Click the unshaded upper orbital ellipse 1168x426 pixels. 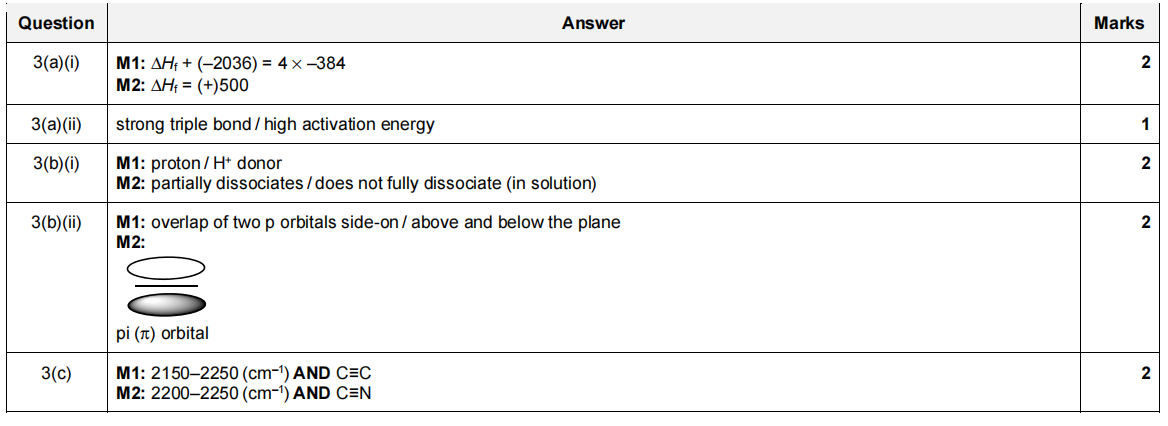[x=166, y=267]
